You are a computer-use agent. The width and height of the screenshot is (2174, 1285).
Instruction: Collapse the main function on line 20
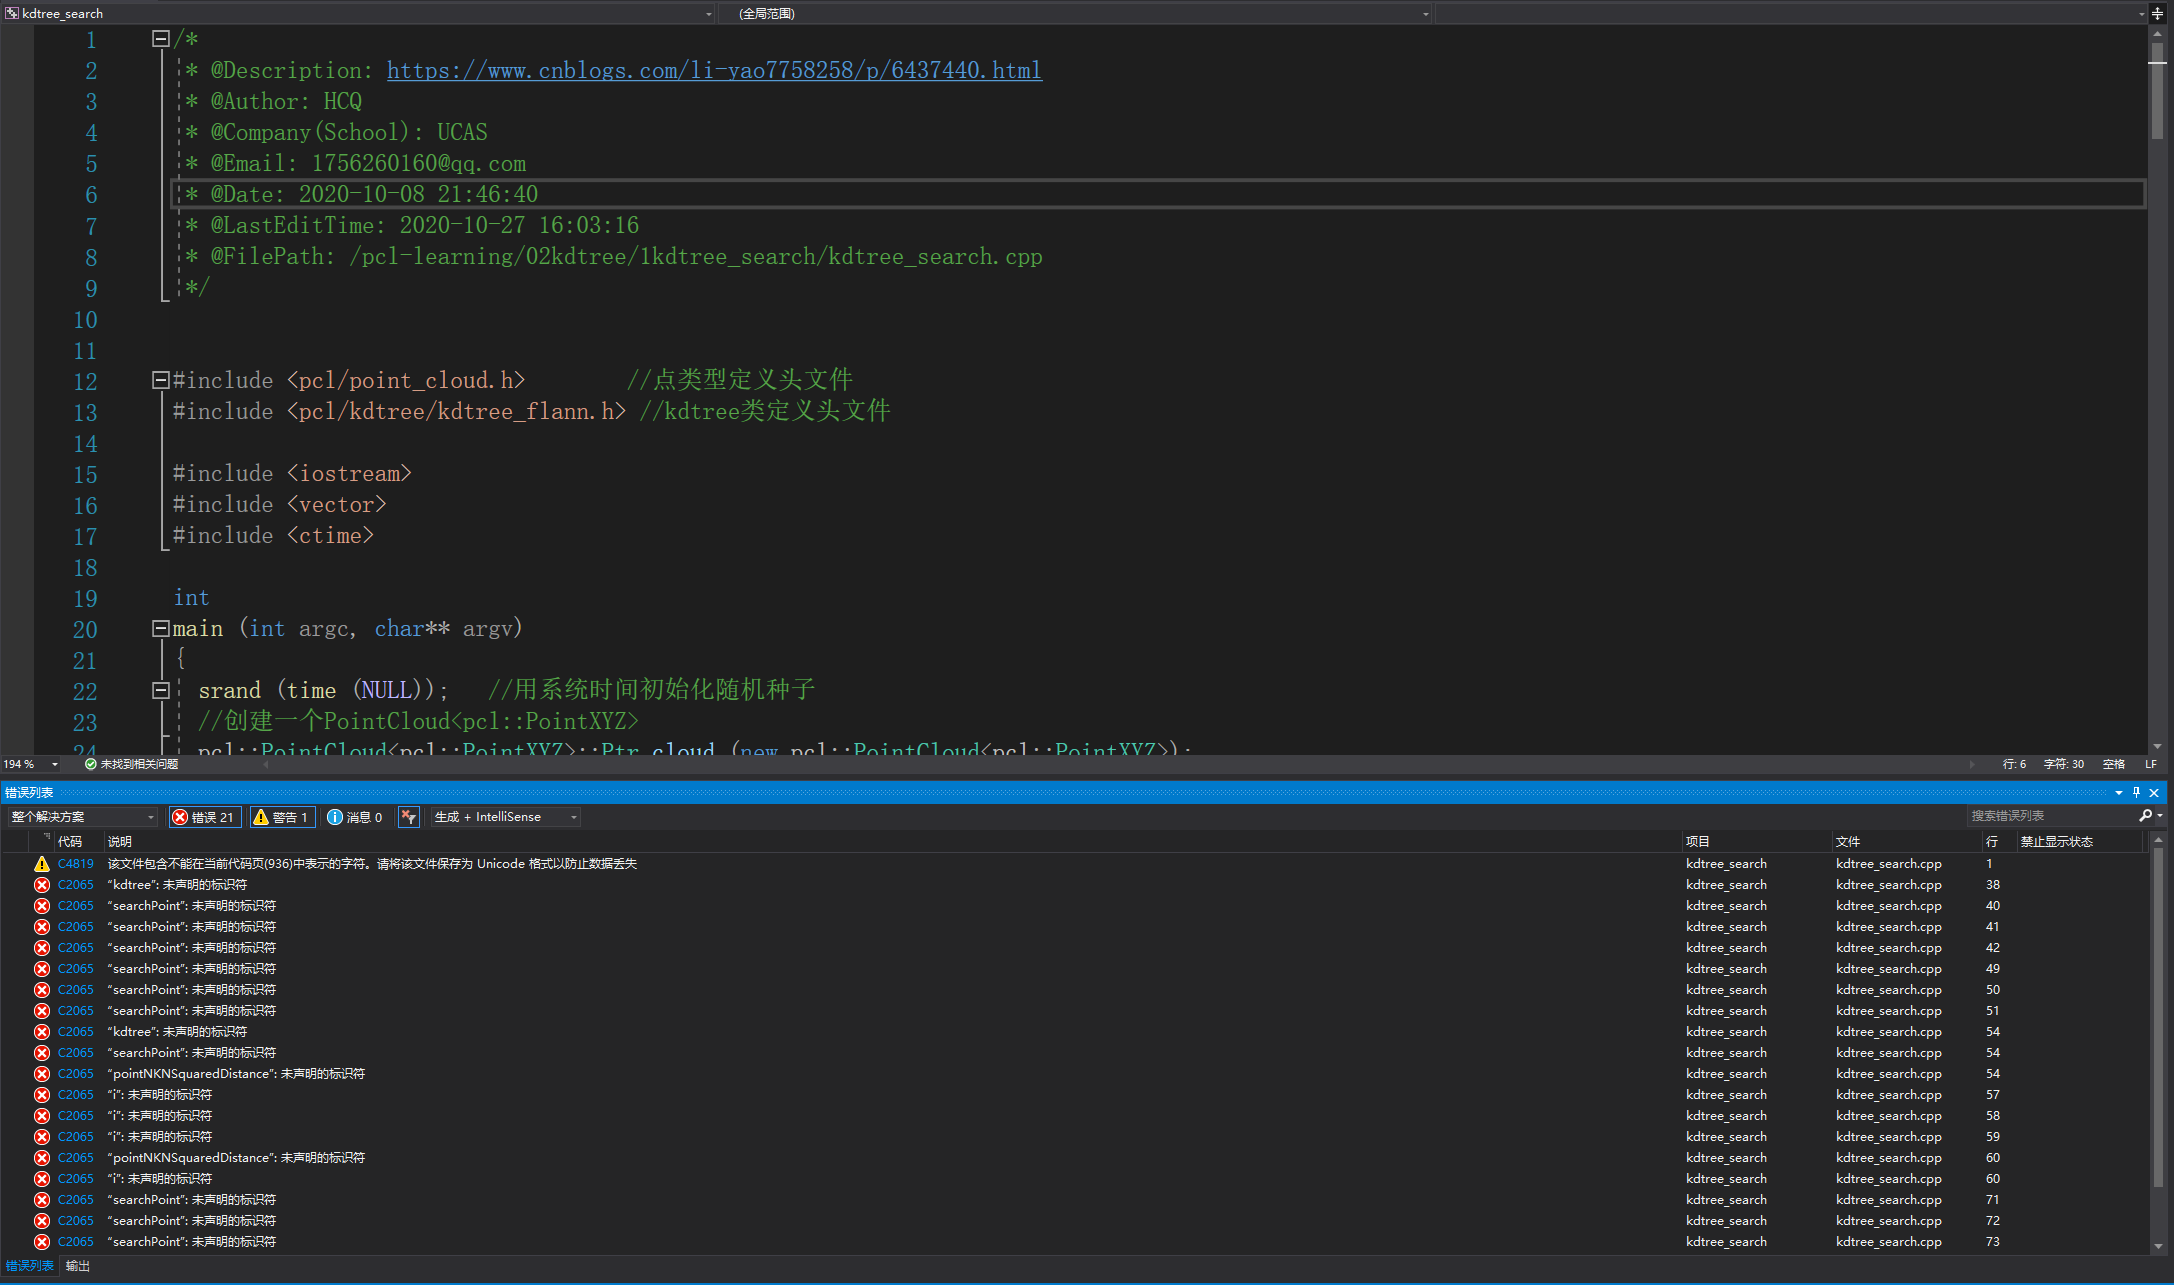(x=160, y=628)
